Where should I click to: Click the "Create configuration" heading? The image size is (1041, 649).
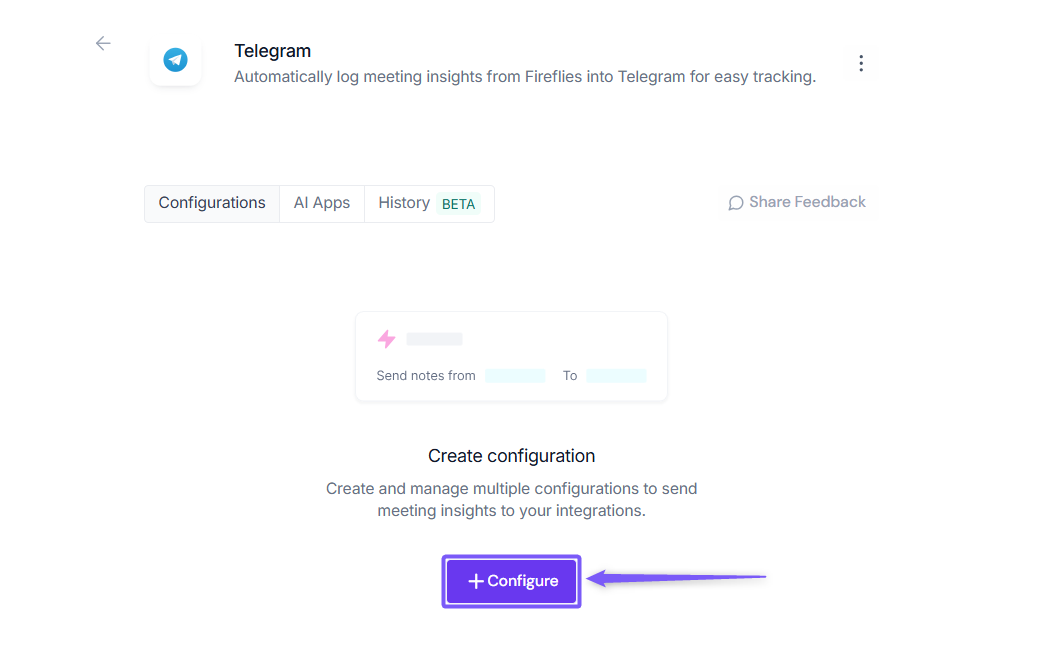tap(511, 456)
